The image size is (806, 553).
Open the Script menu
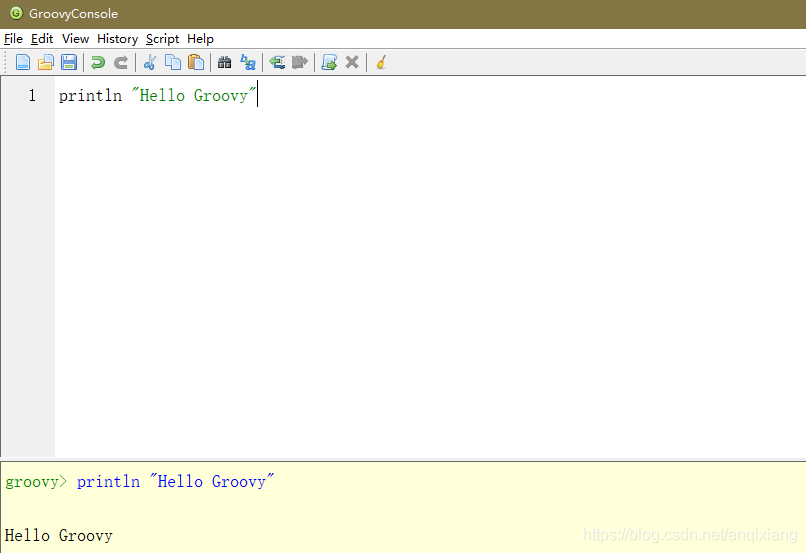[162, 39]
